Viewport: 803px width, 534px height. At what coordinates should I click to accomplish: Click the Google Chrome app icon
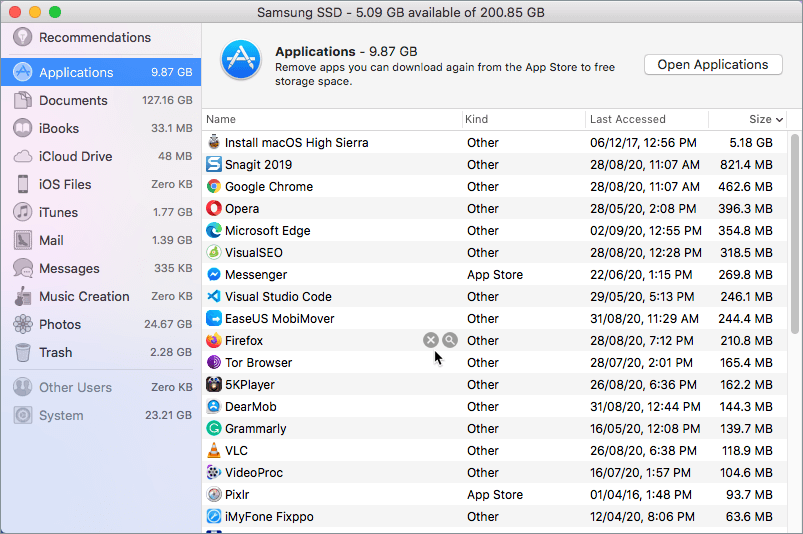(214, 186)
